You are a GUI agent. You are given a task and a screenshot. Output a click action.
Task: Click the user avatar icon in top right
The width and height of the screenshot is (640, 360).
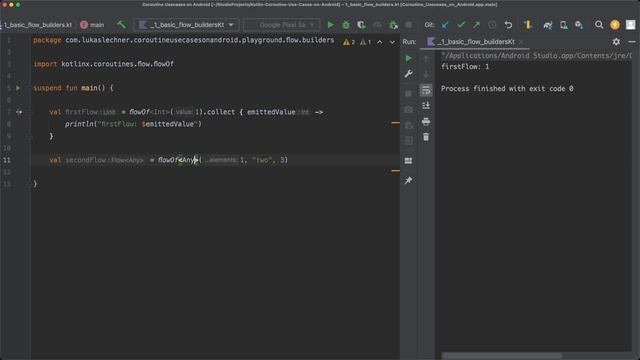click(631, 24)
